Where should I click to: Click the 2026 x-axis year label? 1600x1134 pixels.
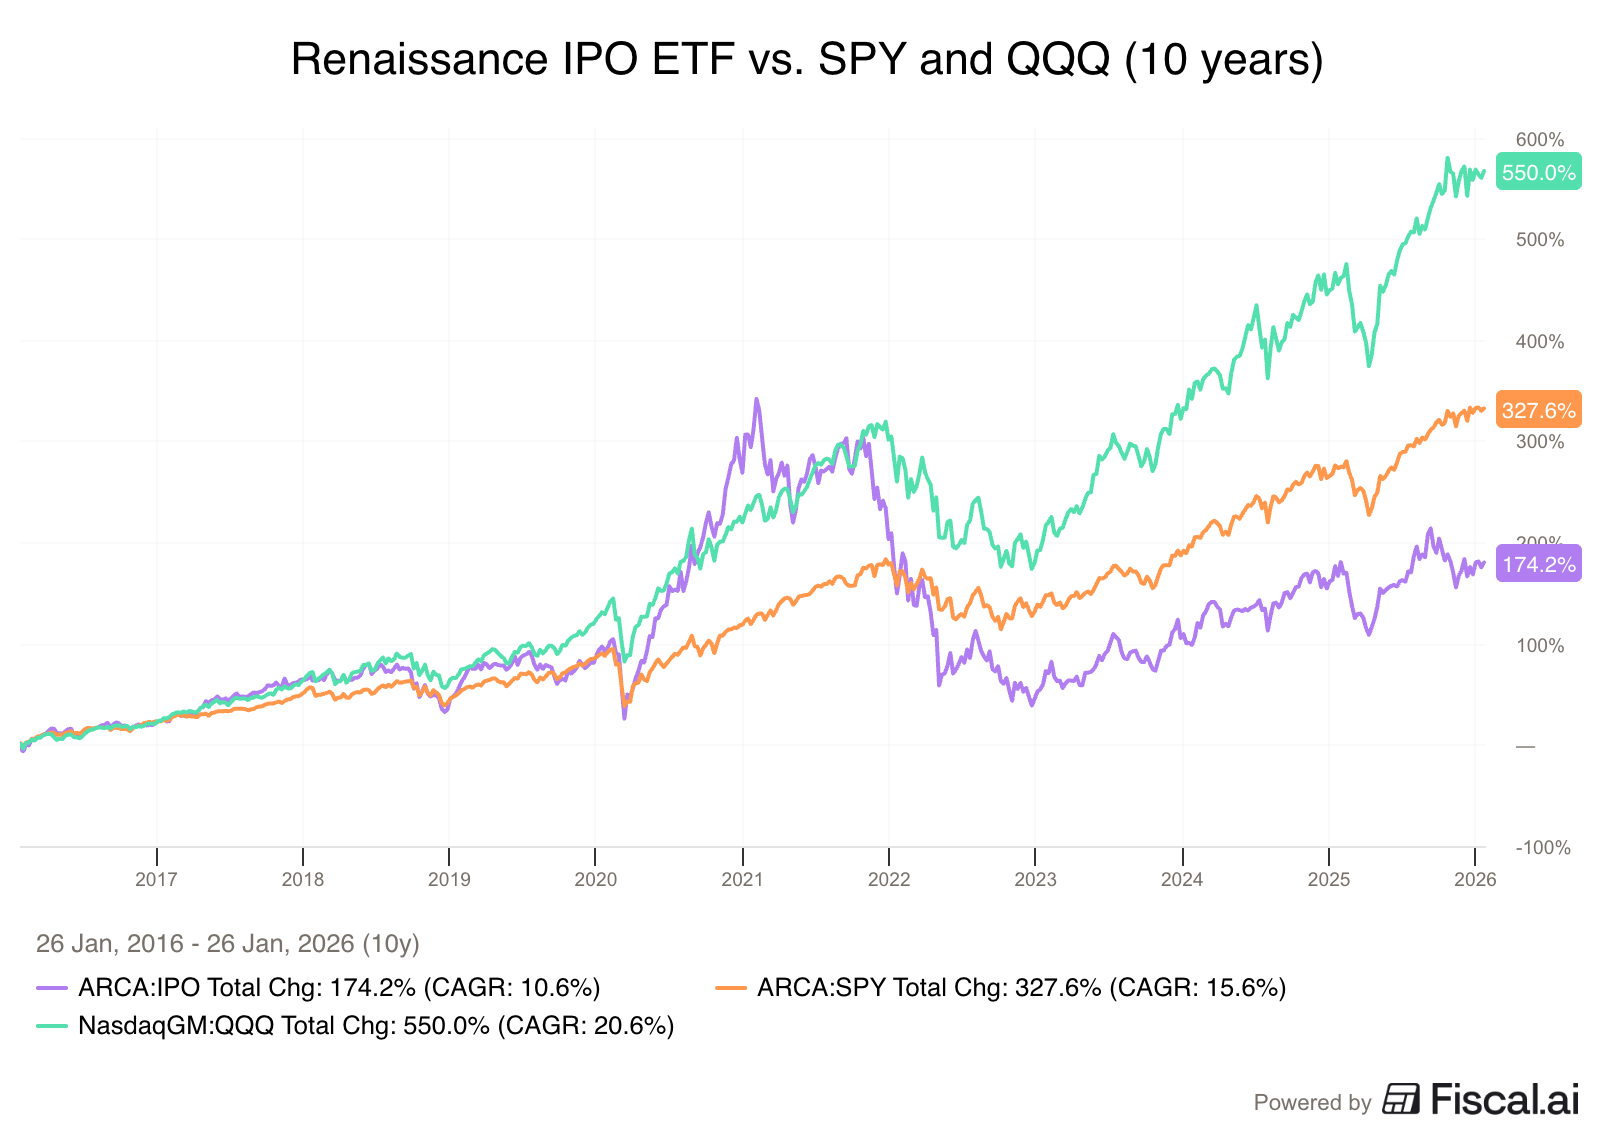[x=1474, y=880]
